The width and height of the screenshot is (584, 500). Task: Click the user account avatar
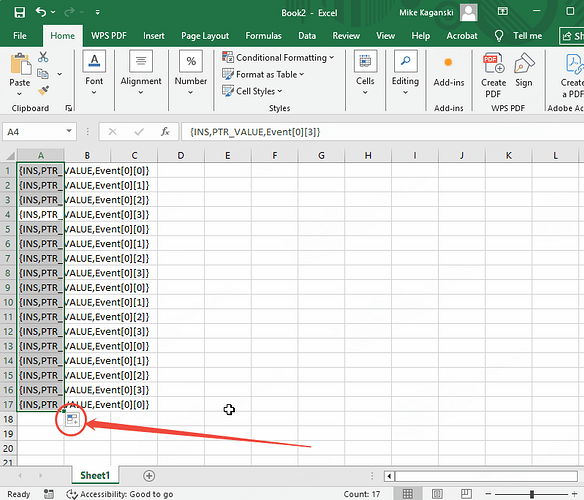pyautogui.click(x=469, y=12)
